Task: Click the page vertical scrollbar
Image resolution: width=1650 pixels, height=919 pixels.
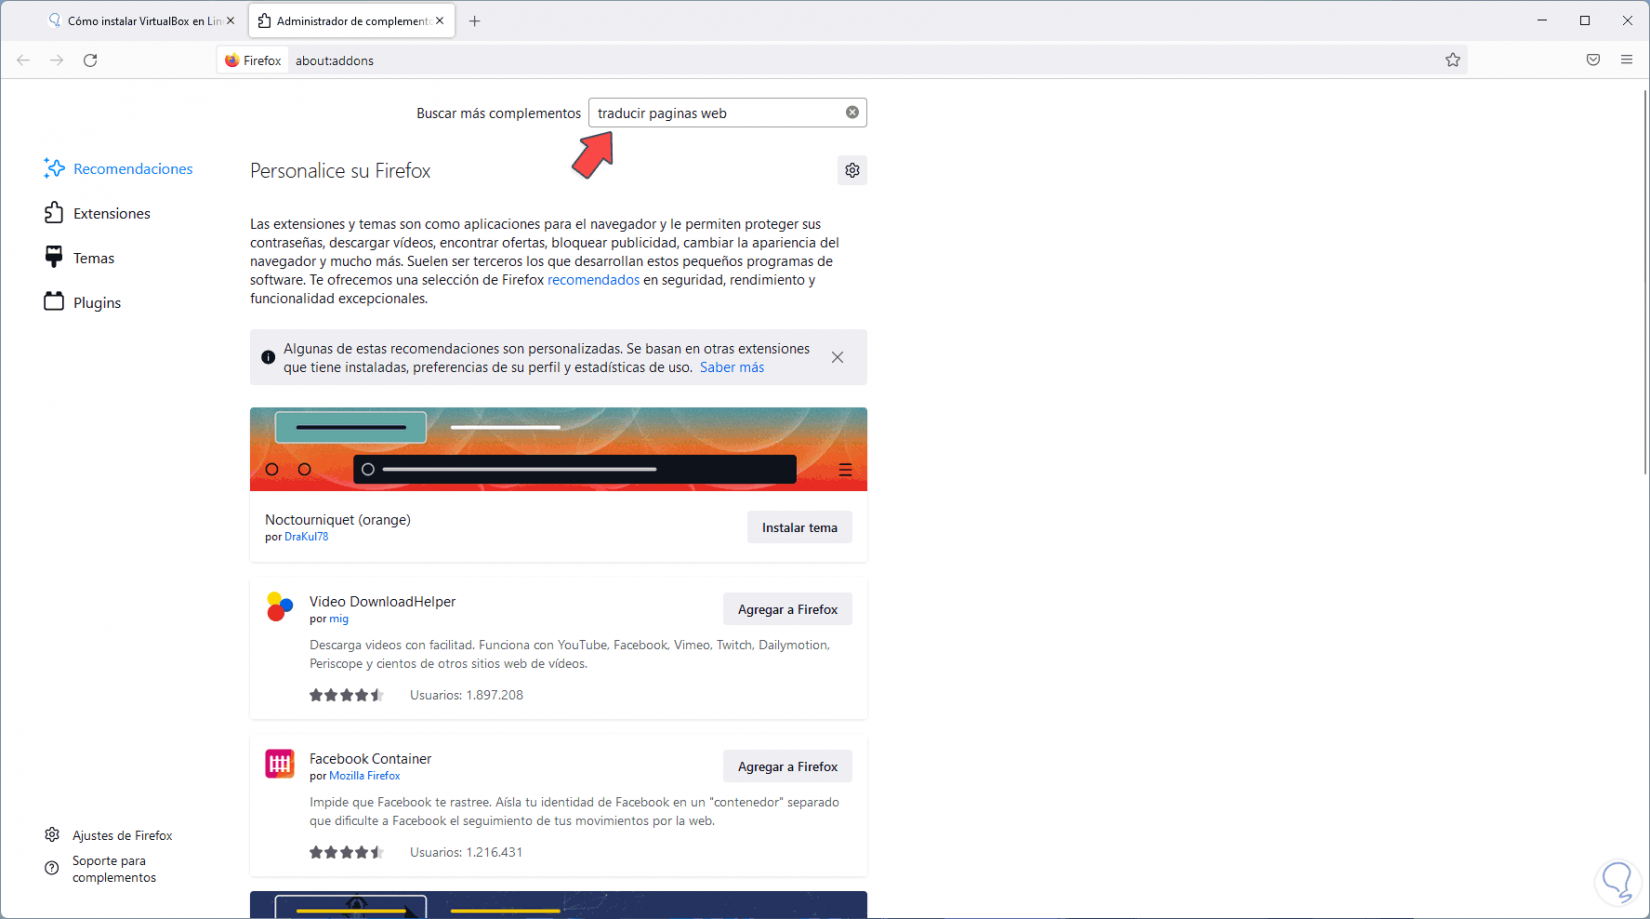Action: point(1644,283)
